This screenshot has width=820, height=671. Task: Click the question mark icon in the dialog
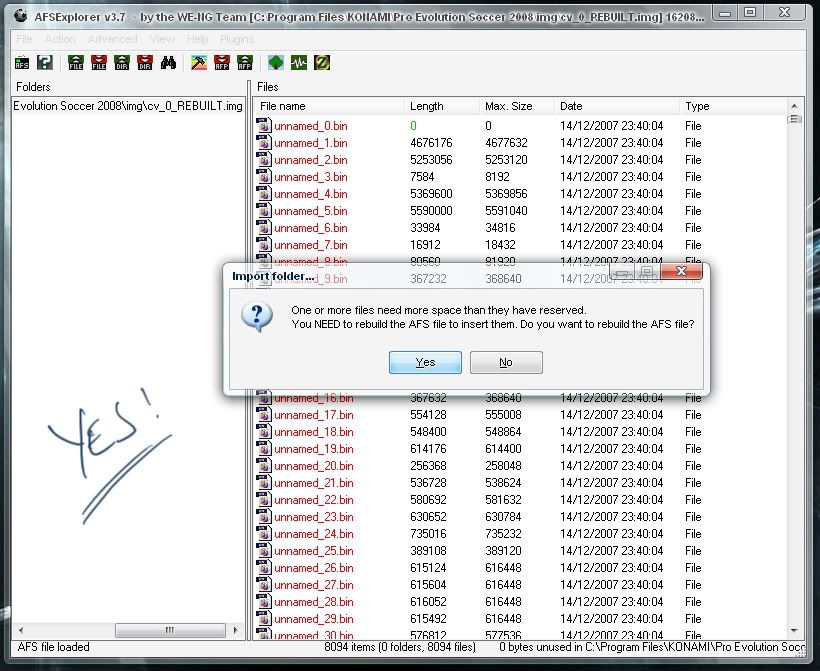coord(257,316)
